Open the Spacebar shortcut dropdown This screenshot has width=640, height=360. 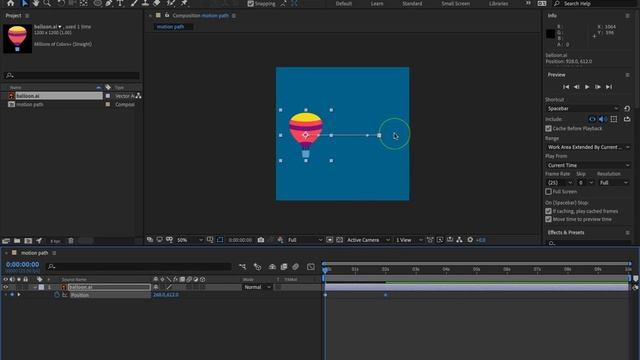coord(582,109)
